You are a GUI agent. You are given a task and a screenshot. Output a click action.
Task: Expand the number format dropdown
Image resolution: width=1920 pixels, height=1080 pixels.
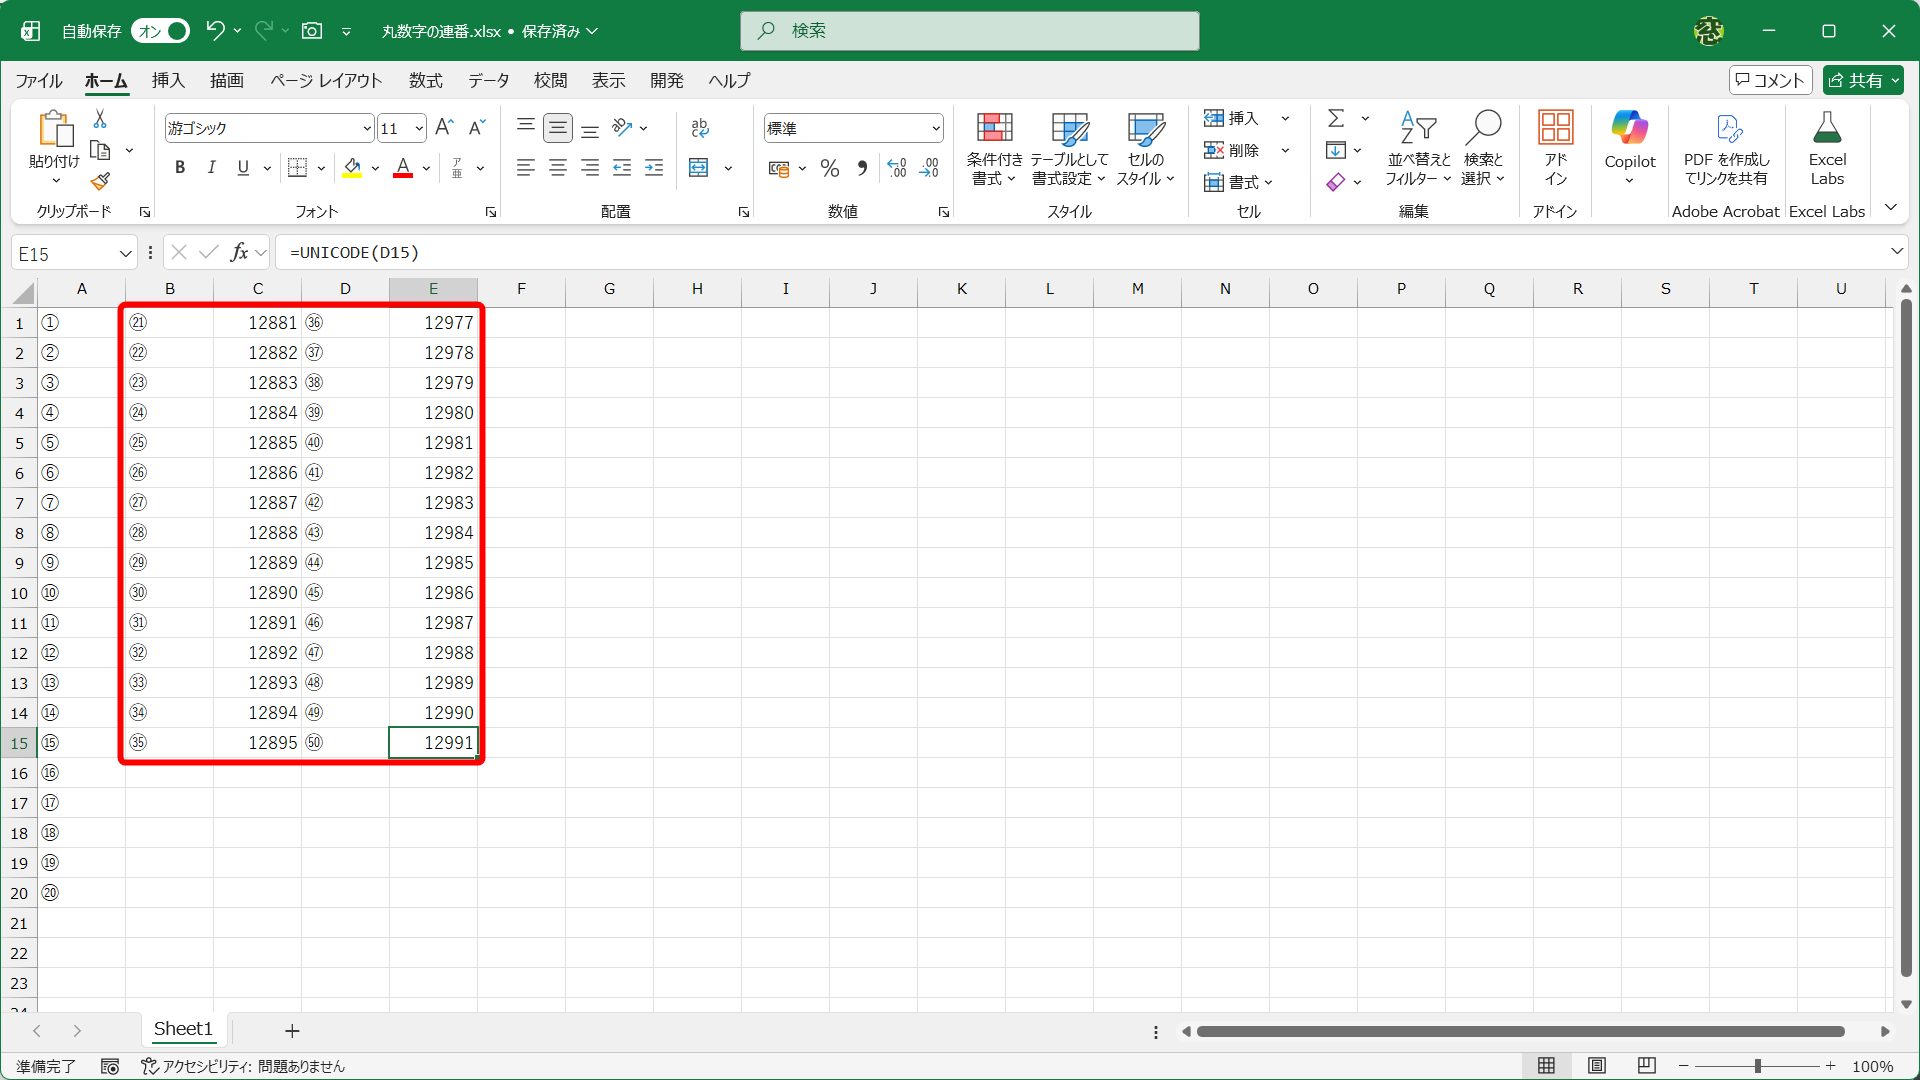click(x=936, y=128)
